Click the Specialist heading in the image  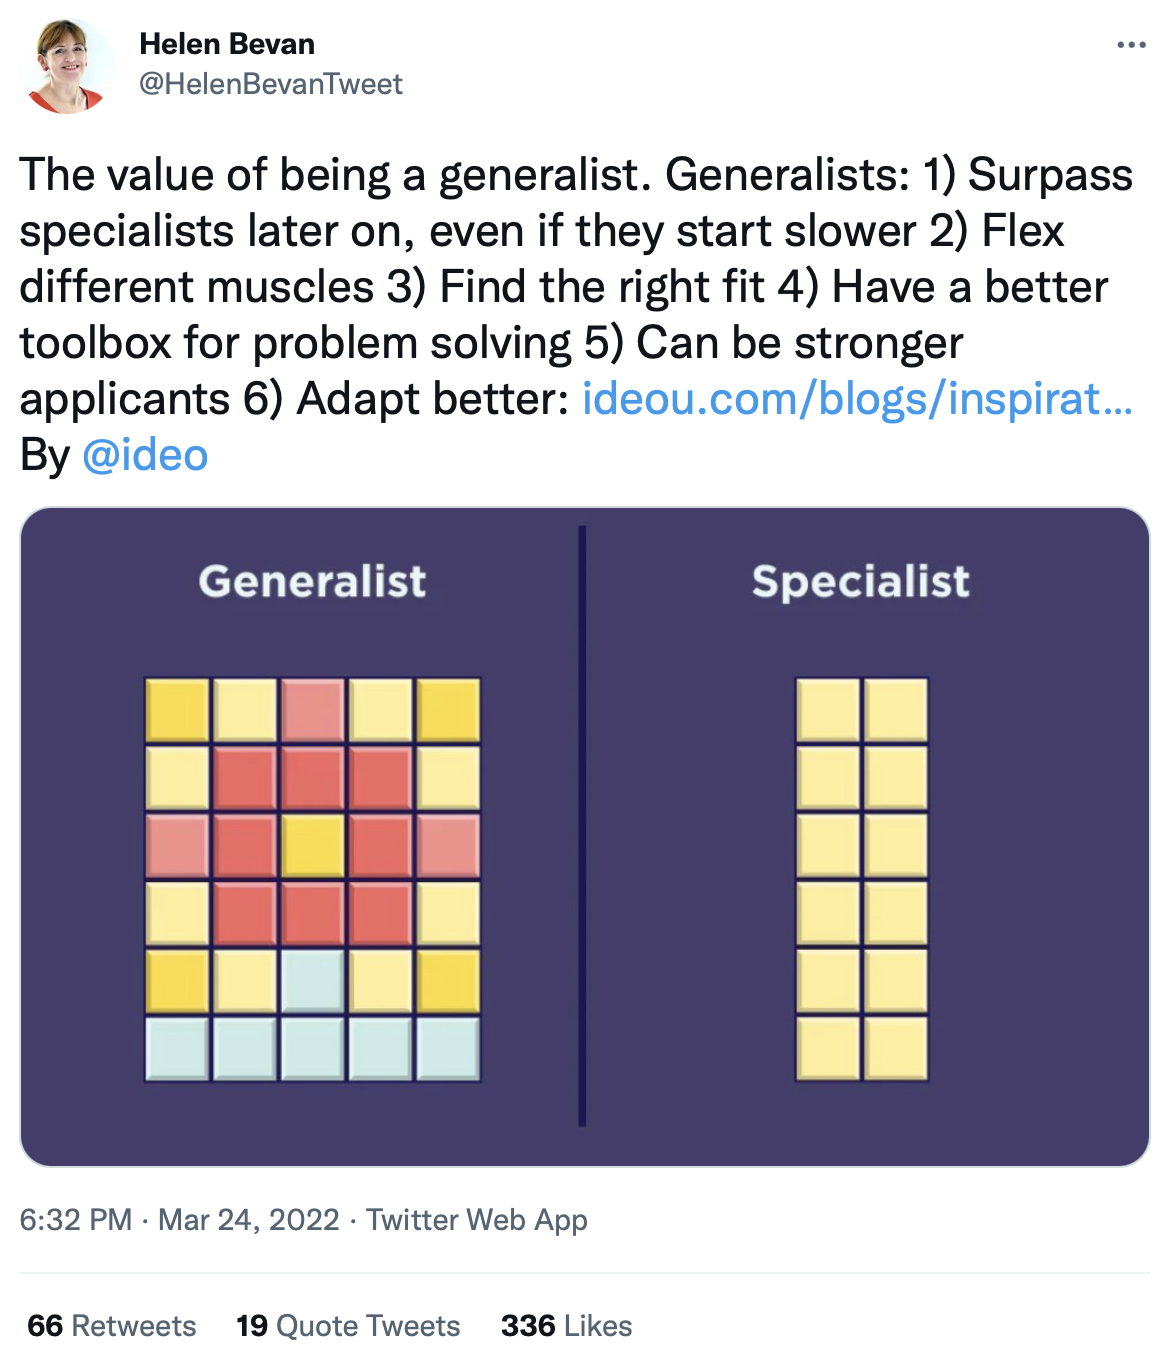pyautogui.click(x=861, y=582)
